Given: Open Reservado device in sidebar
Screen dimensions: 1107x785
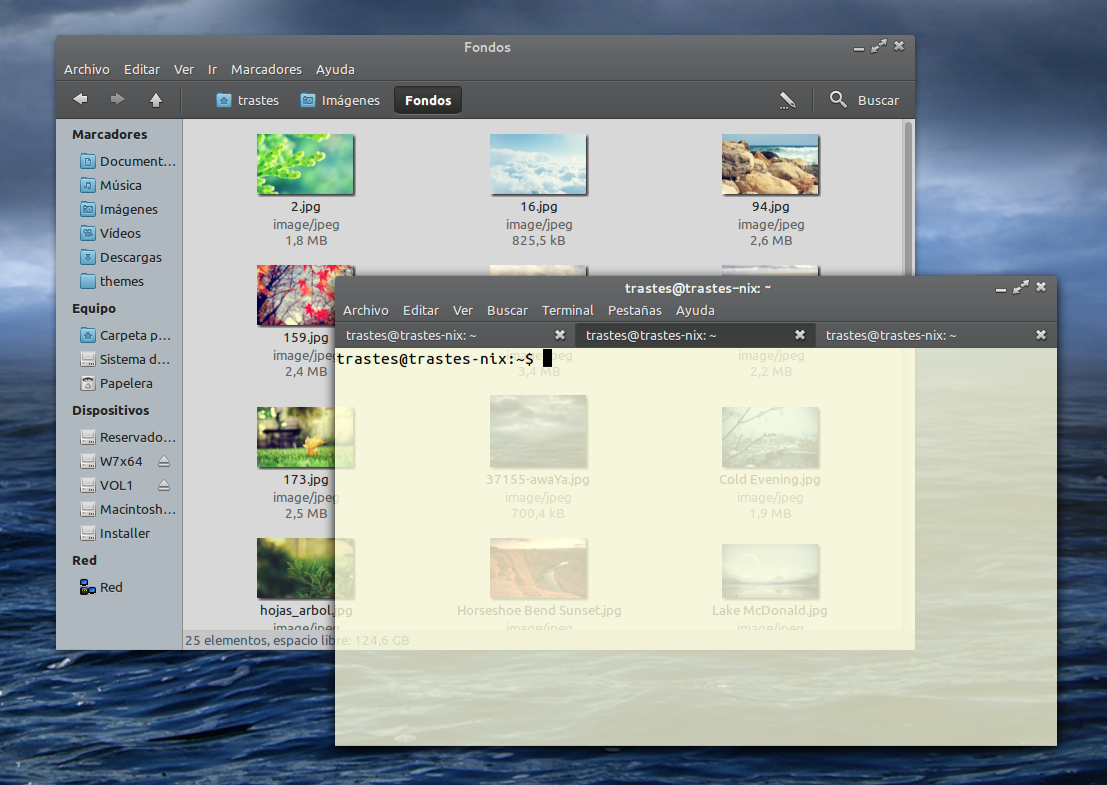Looking at the screenshot, I should coord(128,437).
